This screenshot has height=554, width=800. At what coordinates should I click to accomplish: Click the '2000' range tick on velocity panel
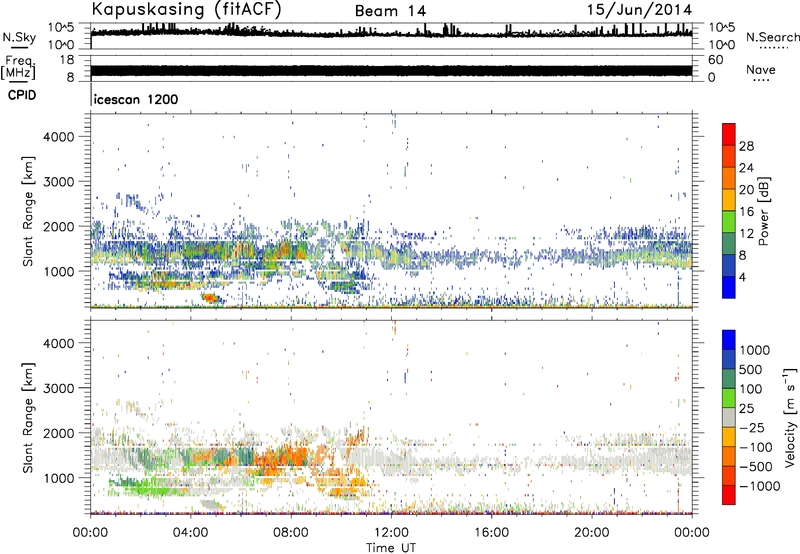click(x=59, y=433)
